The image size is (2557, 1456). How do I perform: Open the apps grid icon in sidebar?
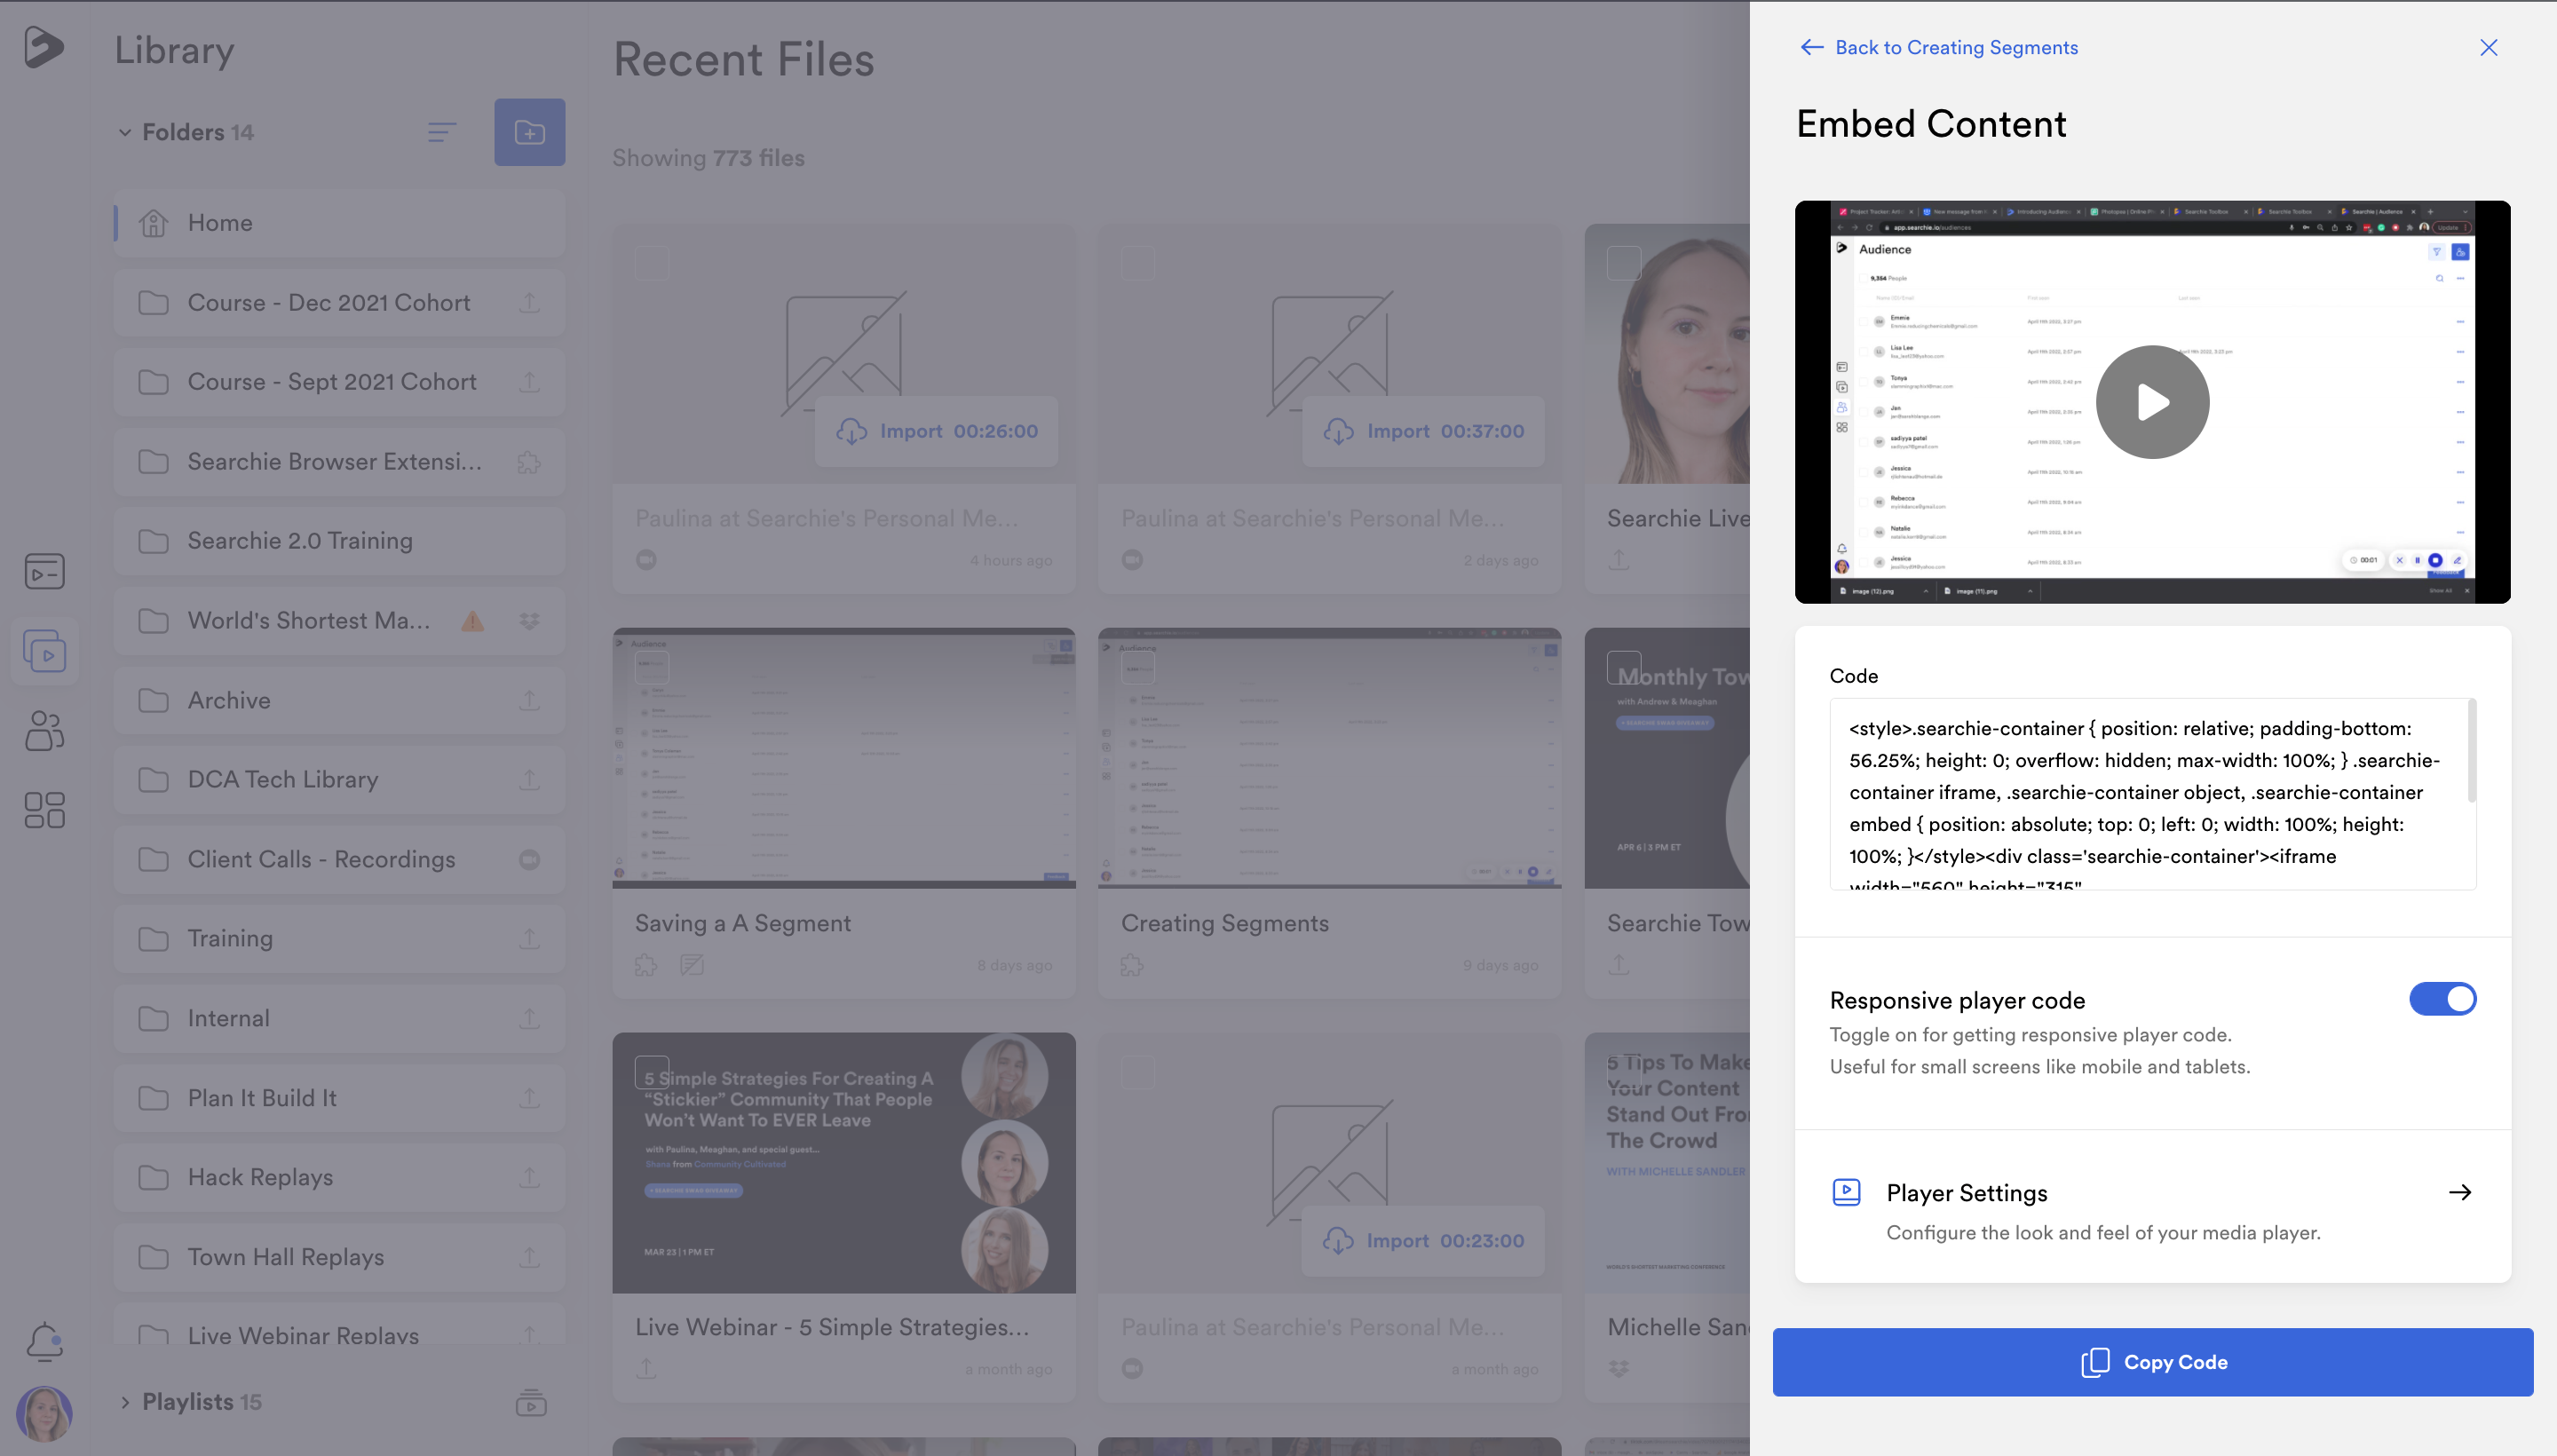(45, 810)
